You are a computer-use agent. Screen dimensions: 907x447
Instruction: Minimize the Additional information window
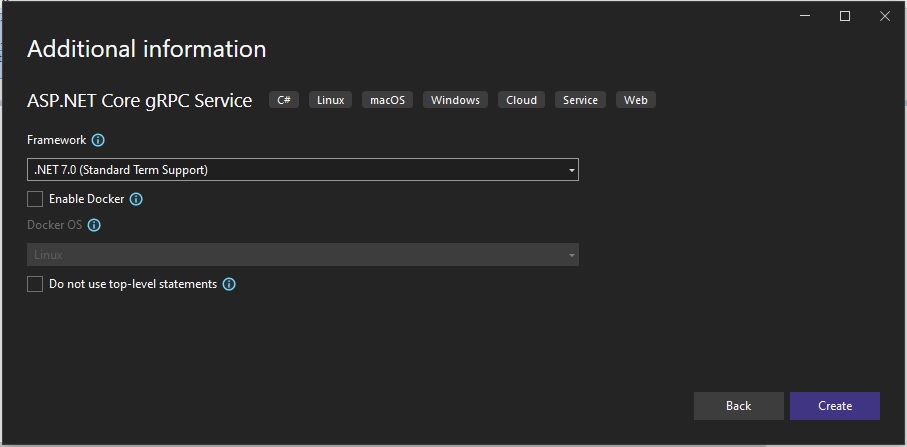pos(805,16)
